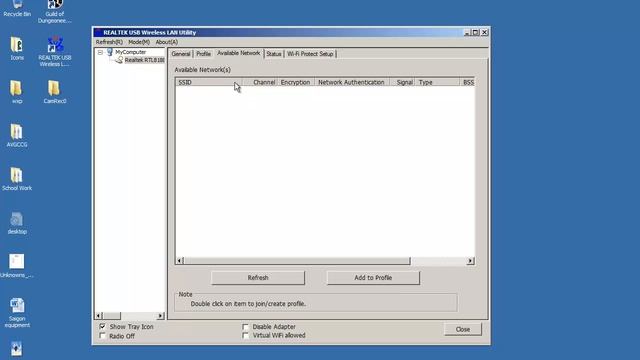Sort by Network Authentication column header
The image size is (640, 360).
352,82
